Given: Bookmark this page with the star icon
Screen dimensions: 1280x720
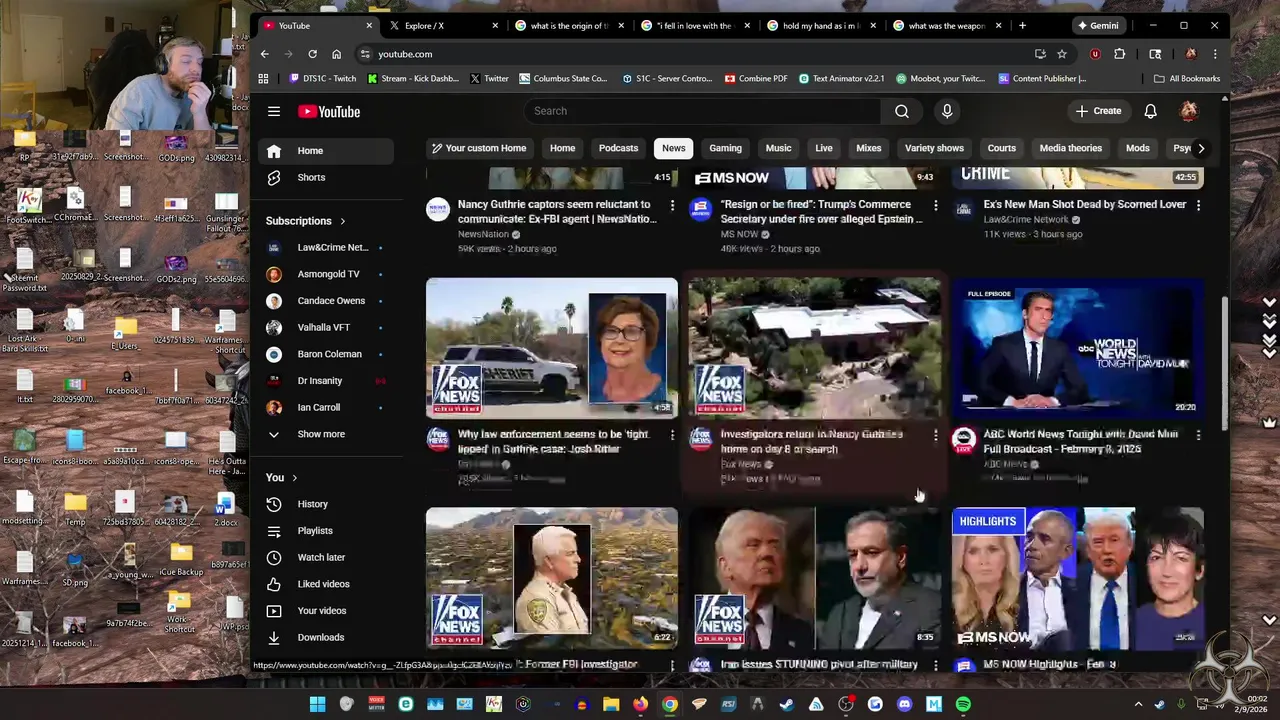Looking at the screenshot, I should click(1062, 54).
